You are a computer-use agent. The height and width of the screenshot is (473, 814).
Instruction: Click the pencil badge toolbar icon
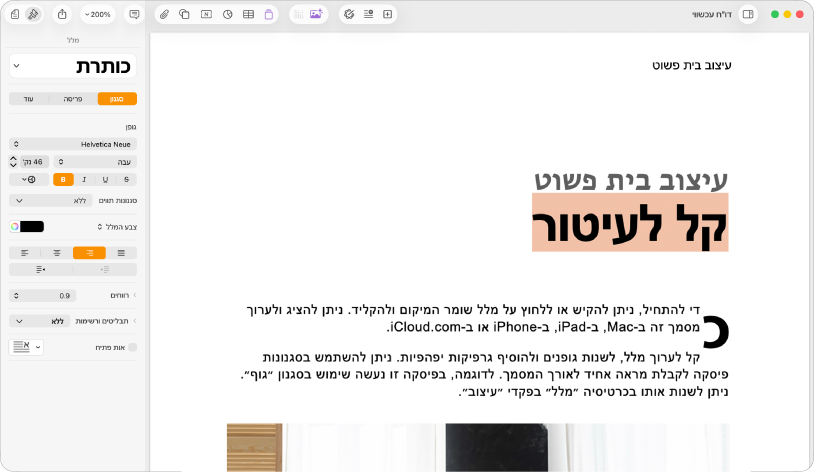pyautogui.click(x=349, y=15)
